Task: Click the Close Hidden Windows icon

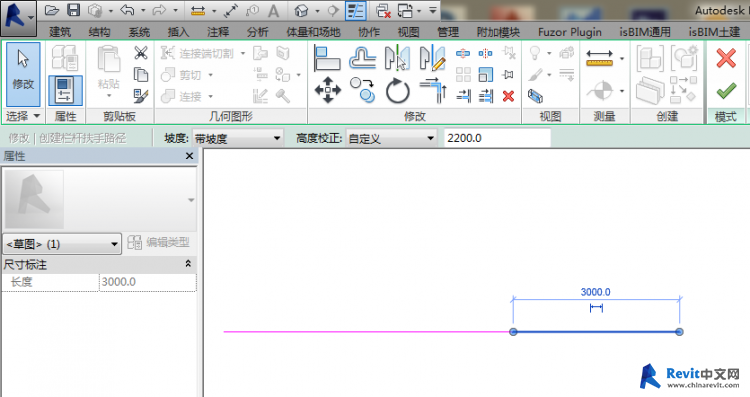Action: (383, 11)
